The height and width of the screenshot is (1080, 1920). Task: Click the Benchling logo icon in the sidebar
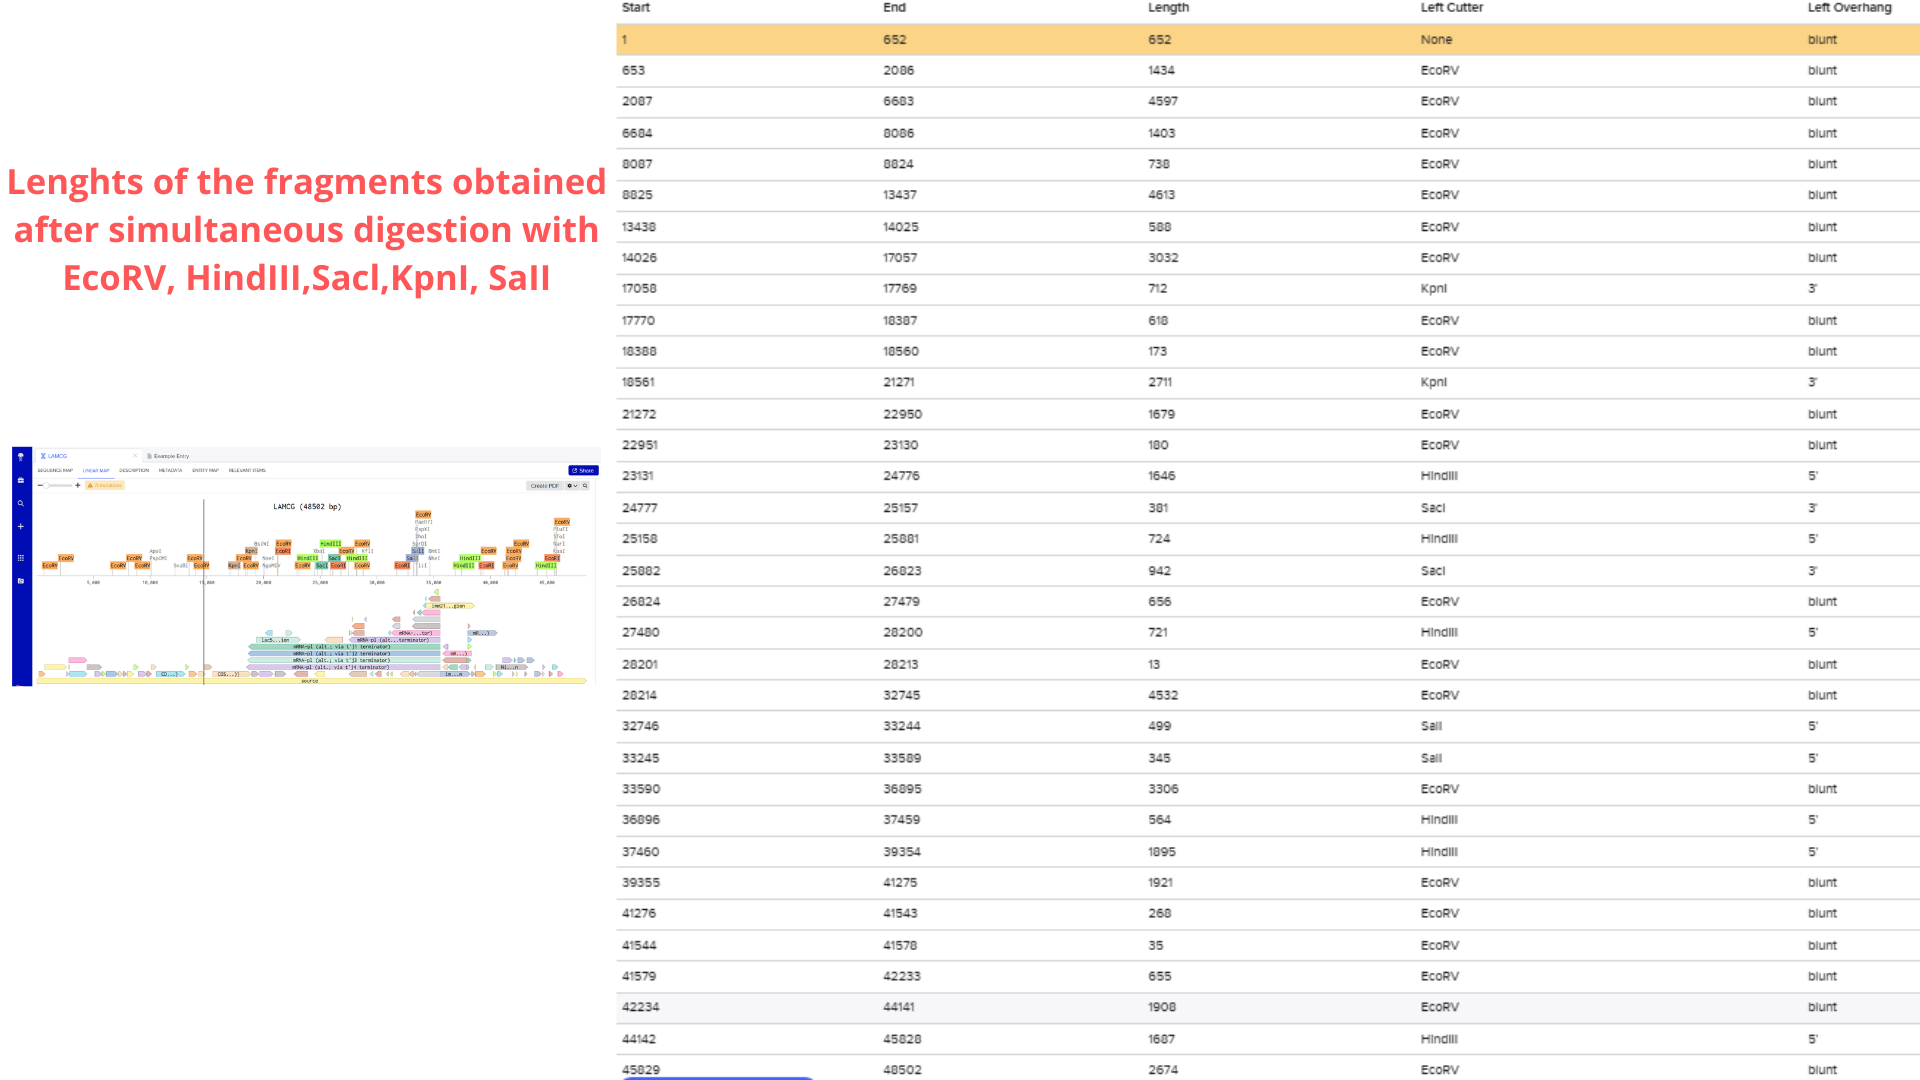click(20, 457)
